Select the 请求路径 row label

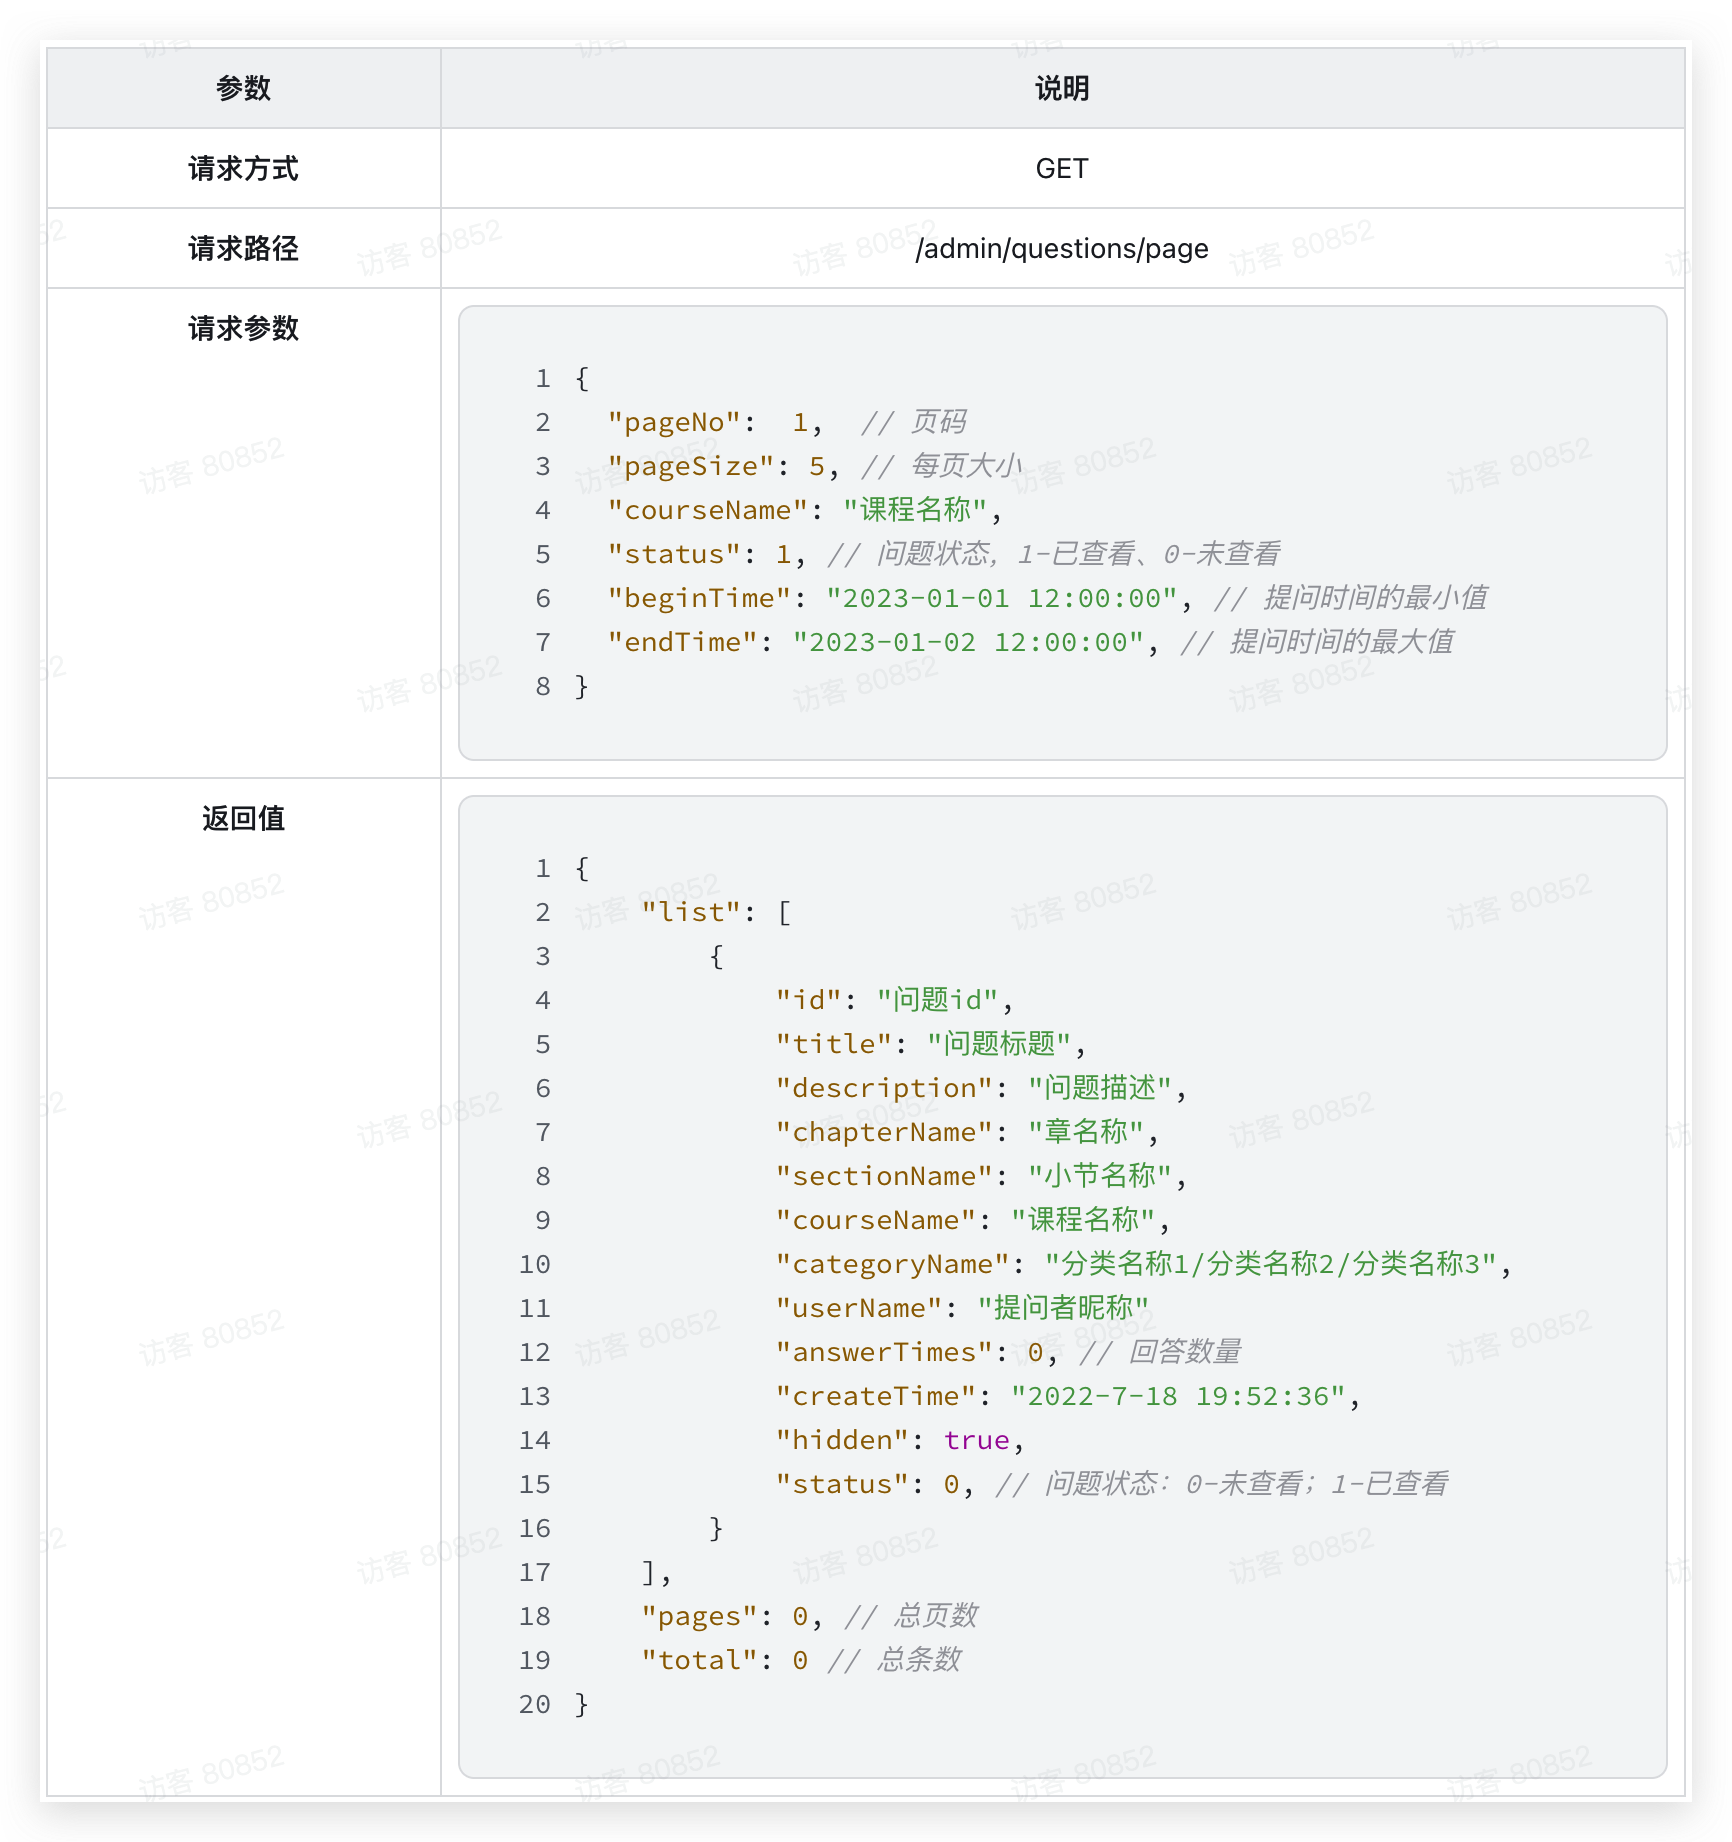coord(243,248)
